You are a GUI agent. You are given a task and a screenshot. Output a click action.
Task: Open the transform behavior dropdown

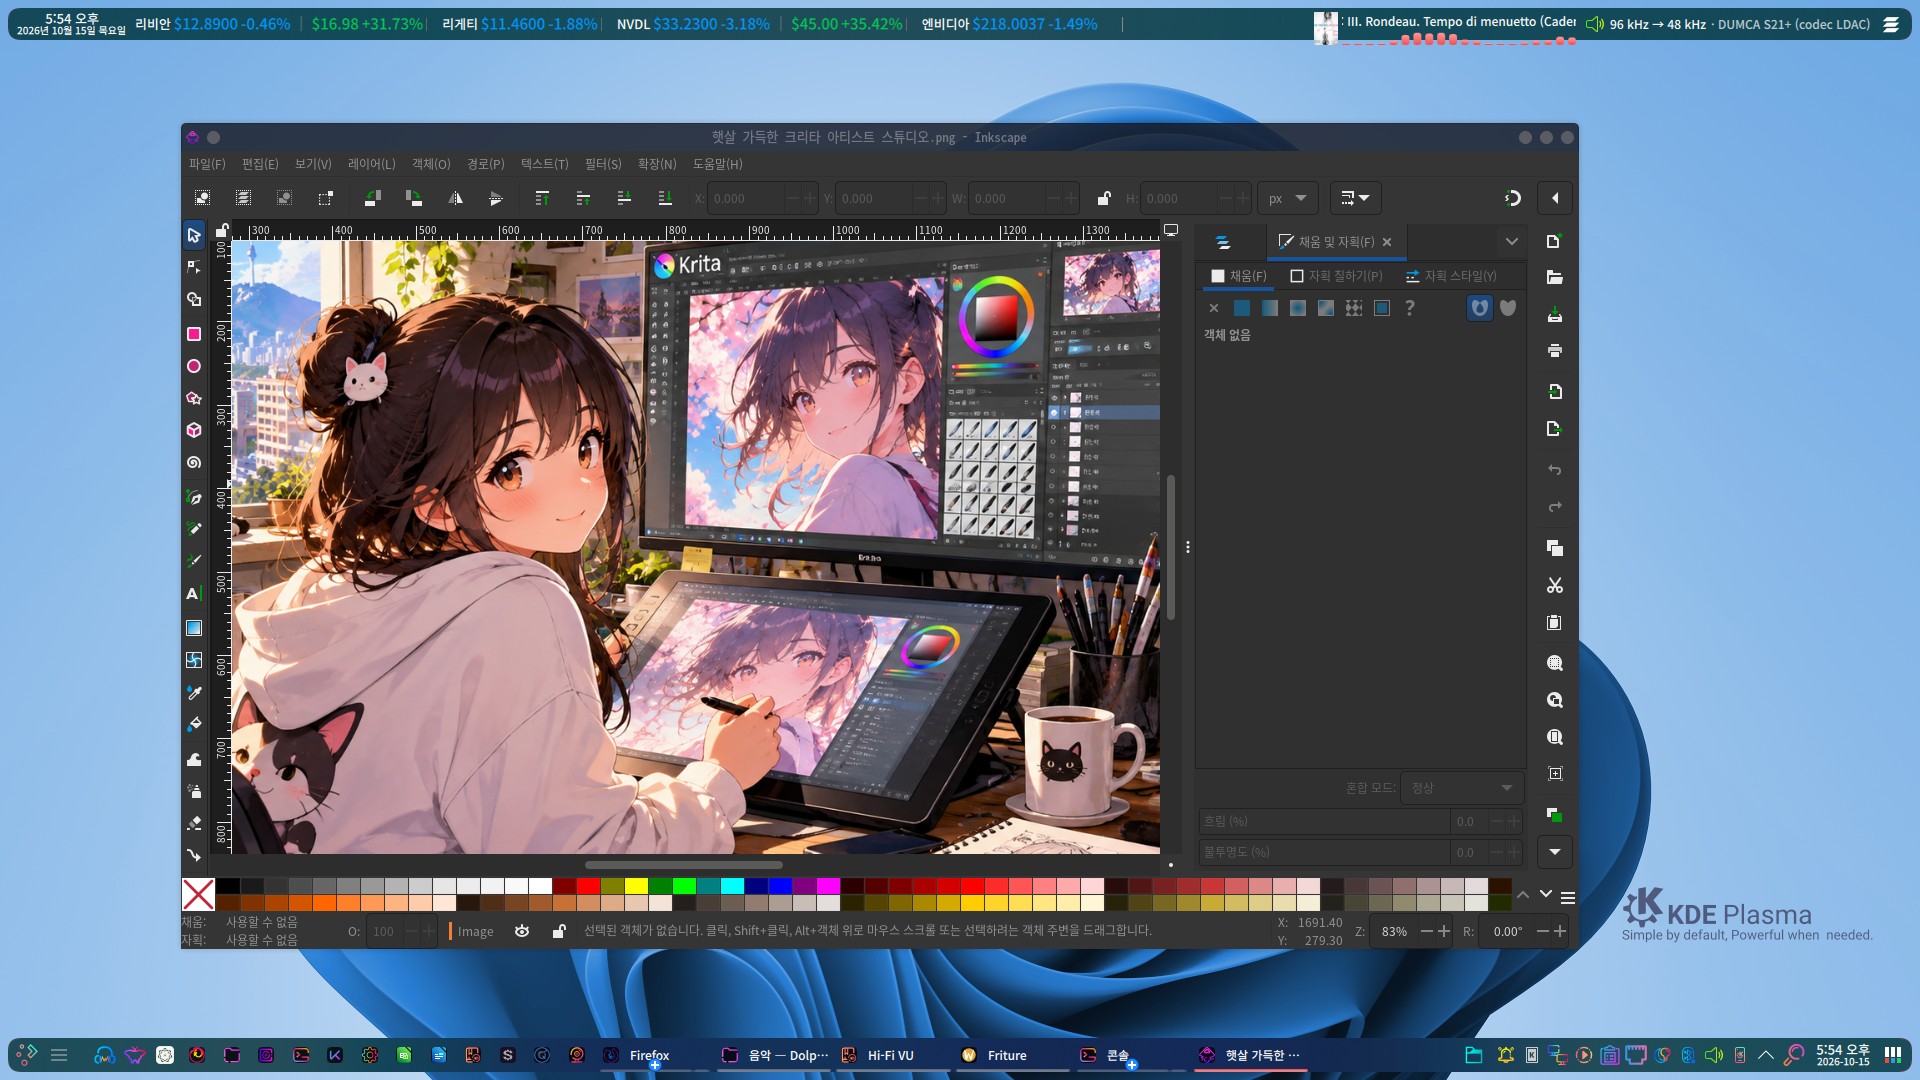pyautogui.click(x=1355, y=198)
